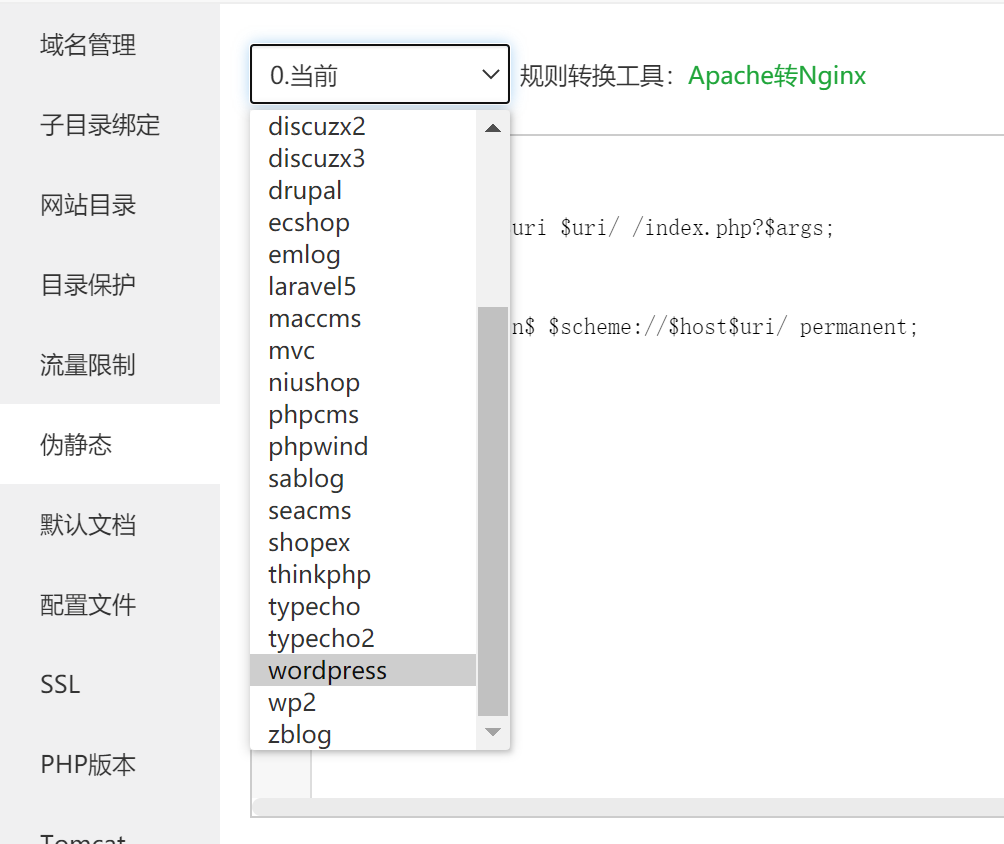Open the 域名管理 tab
1004x844 pixels.
(x=88, y=45)
